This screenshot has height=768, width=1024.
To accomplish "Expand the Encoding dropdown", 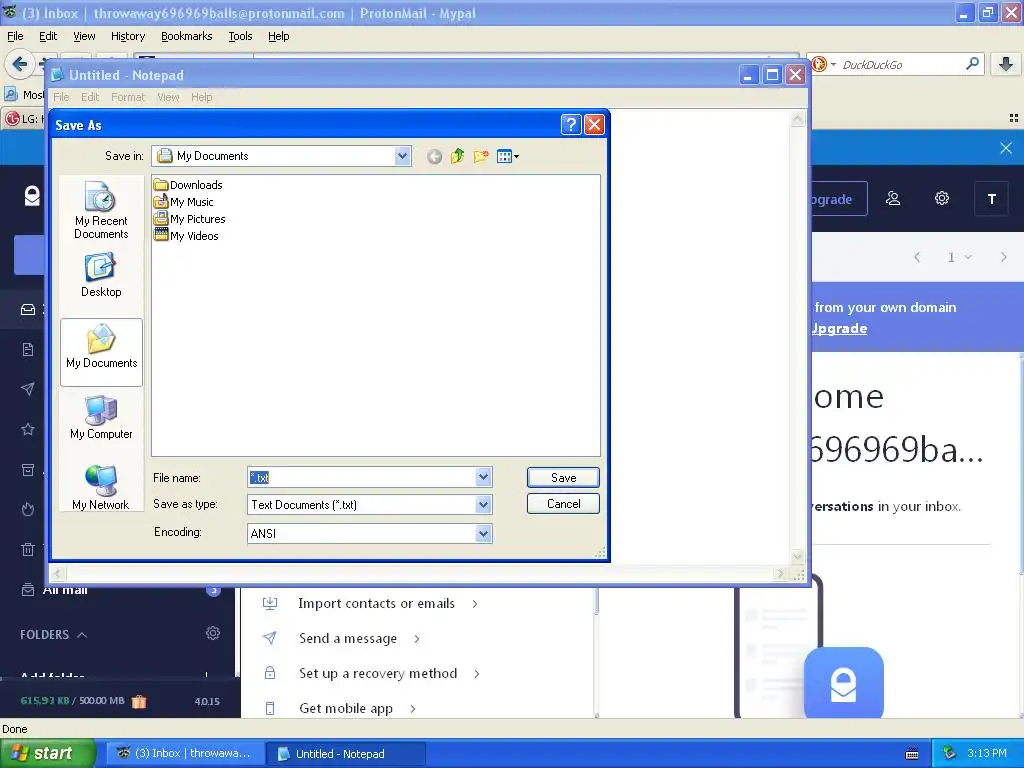I will point(483,534).
